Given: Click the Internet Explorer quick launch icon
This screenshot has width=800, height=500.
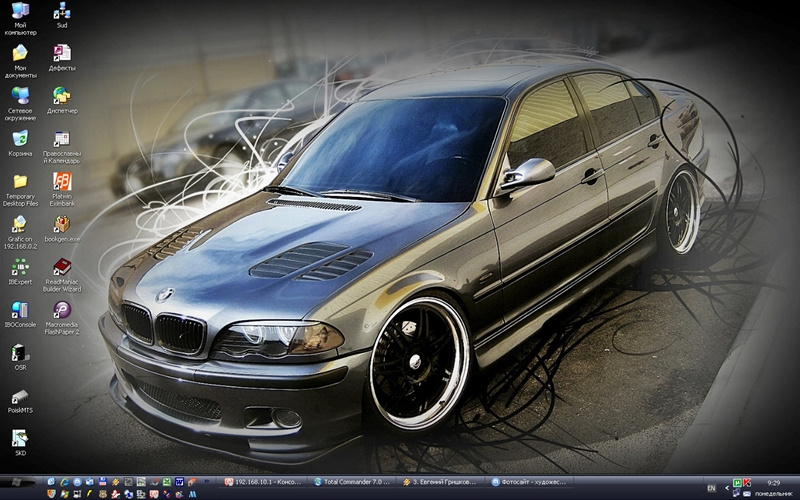Looking at the screenshot, I should [x=64, y=482].
